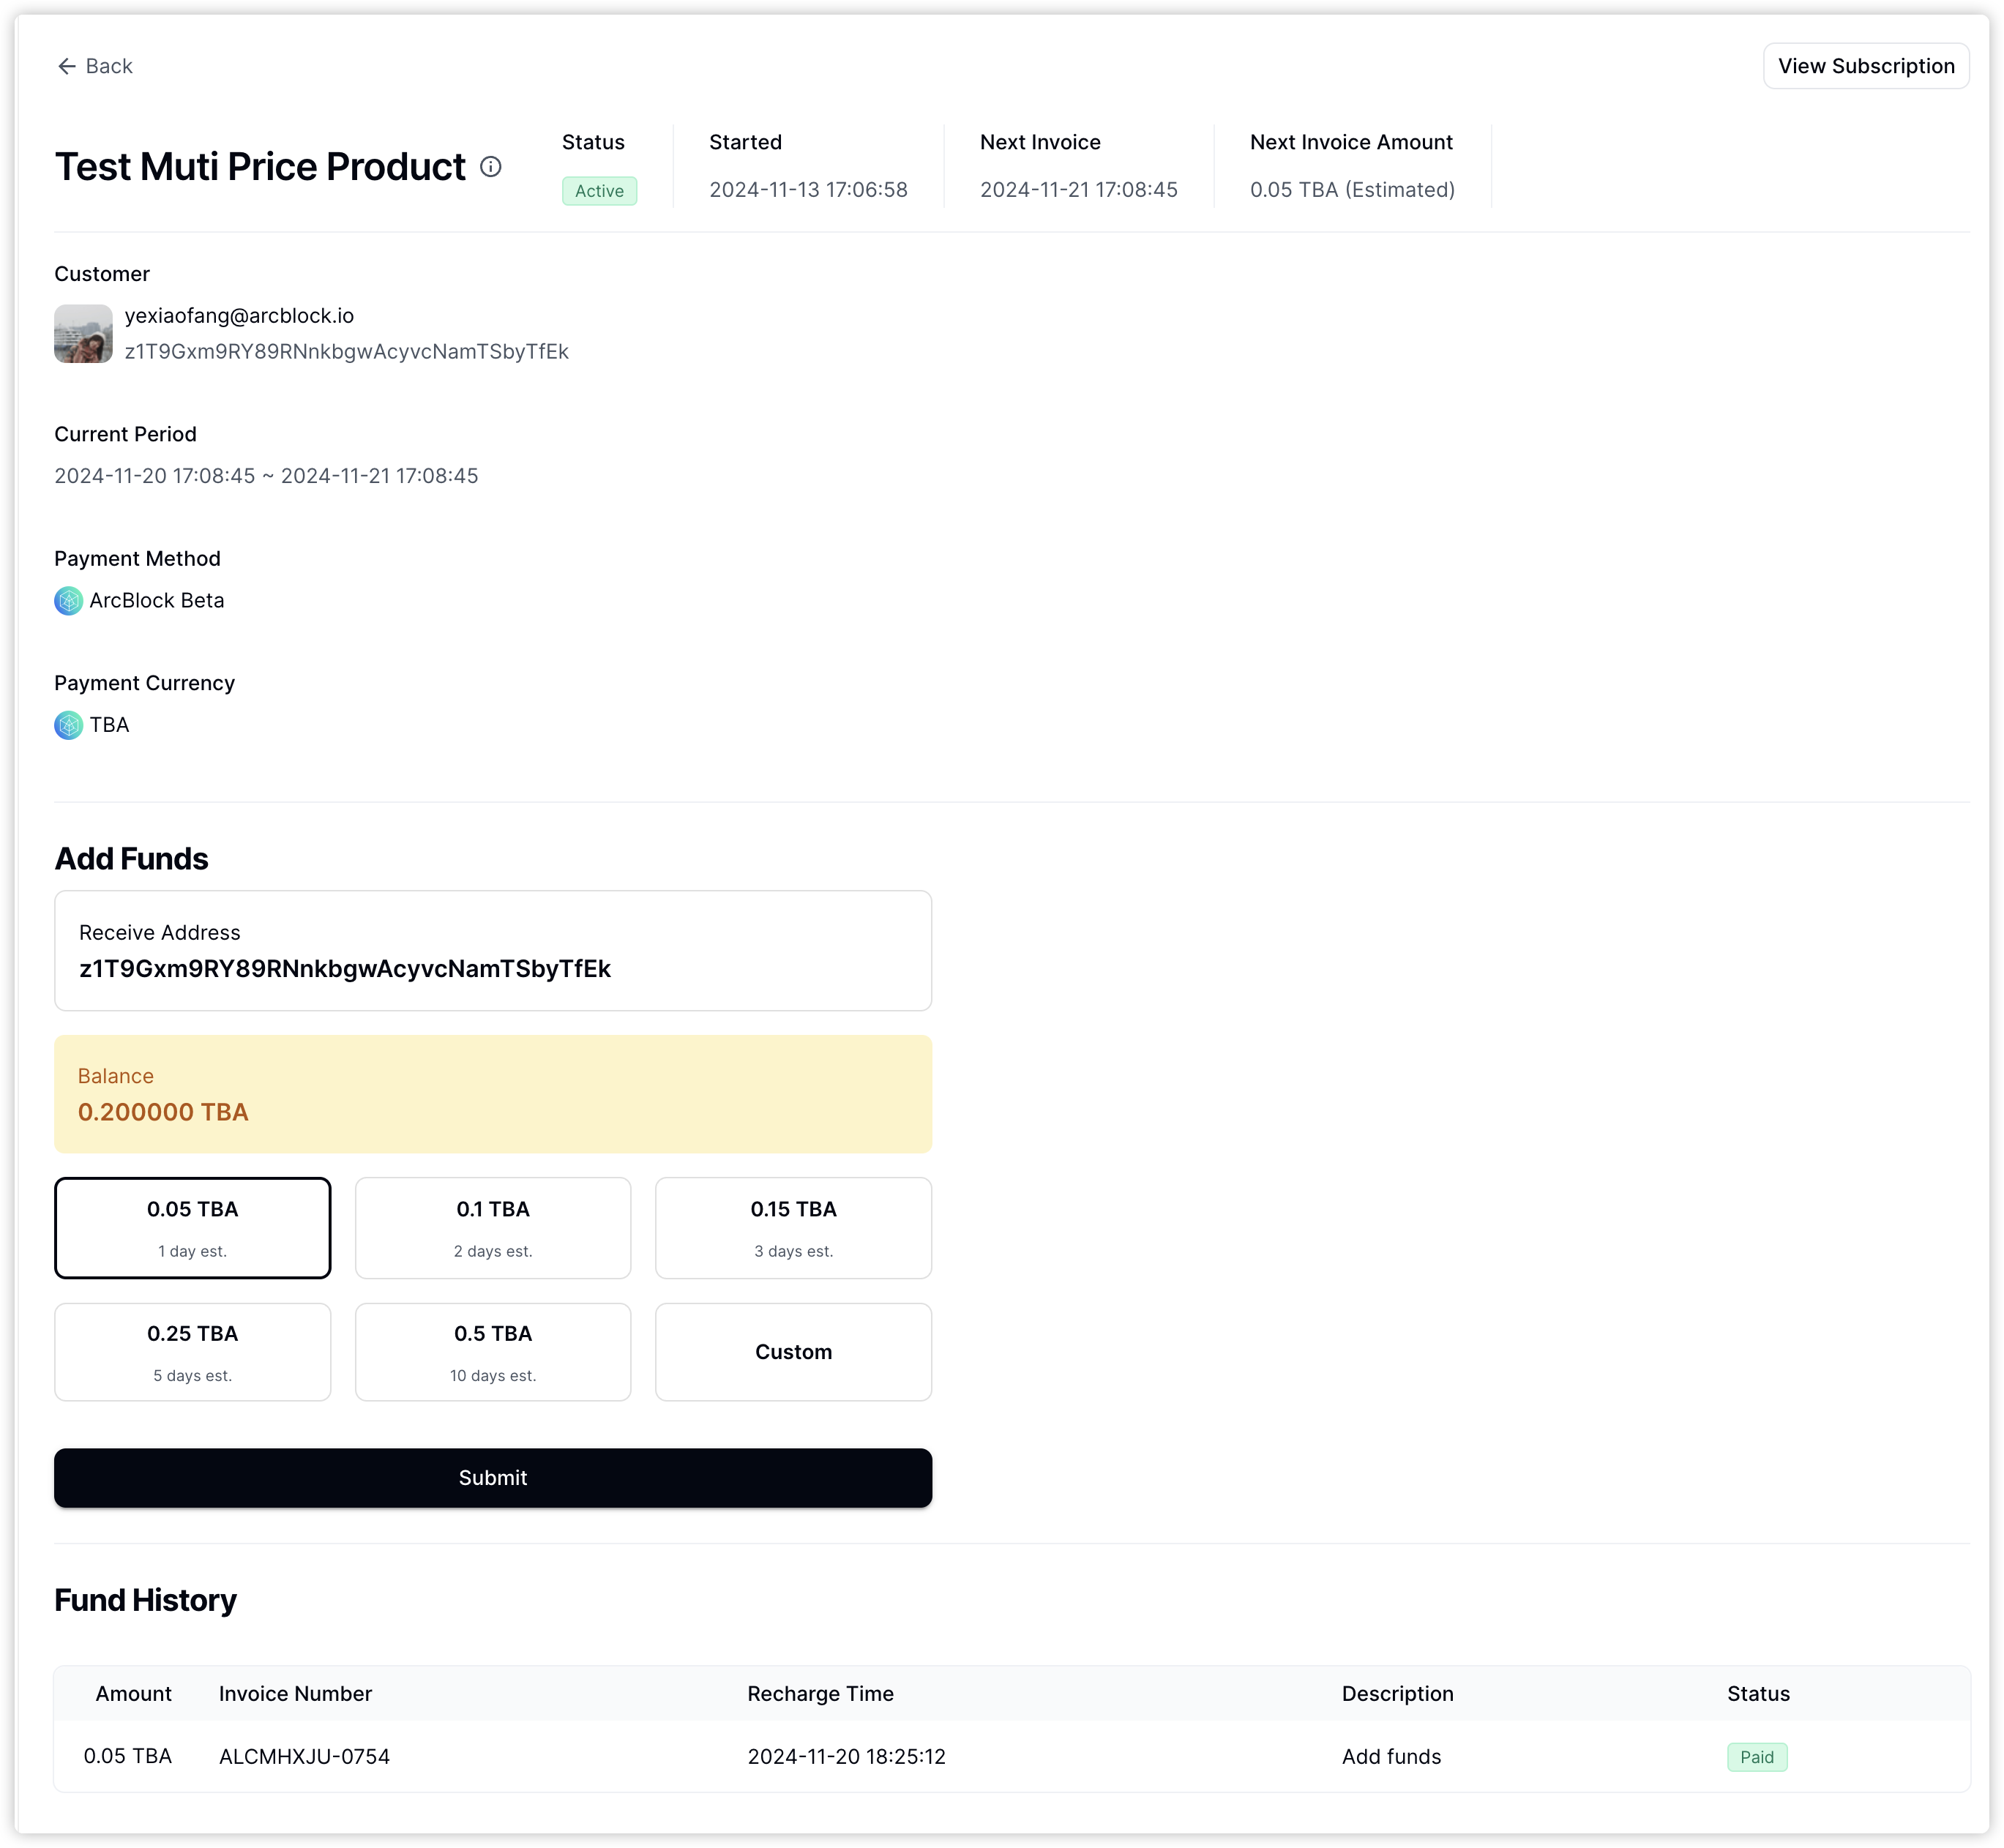Click ArcBlock Beta payment method icon
The image size is (2004, 1848).
pyautogui.click(x=68, y=601)
